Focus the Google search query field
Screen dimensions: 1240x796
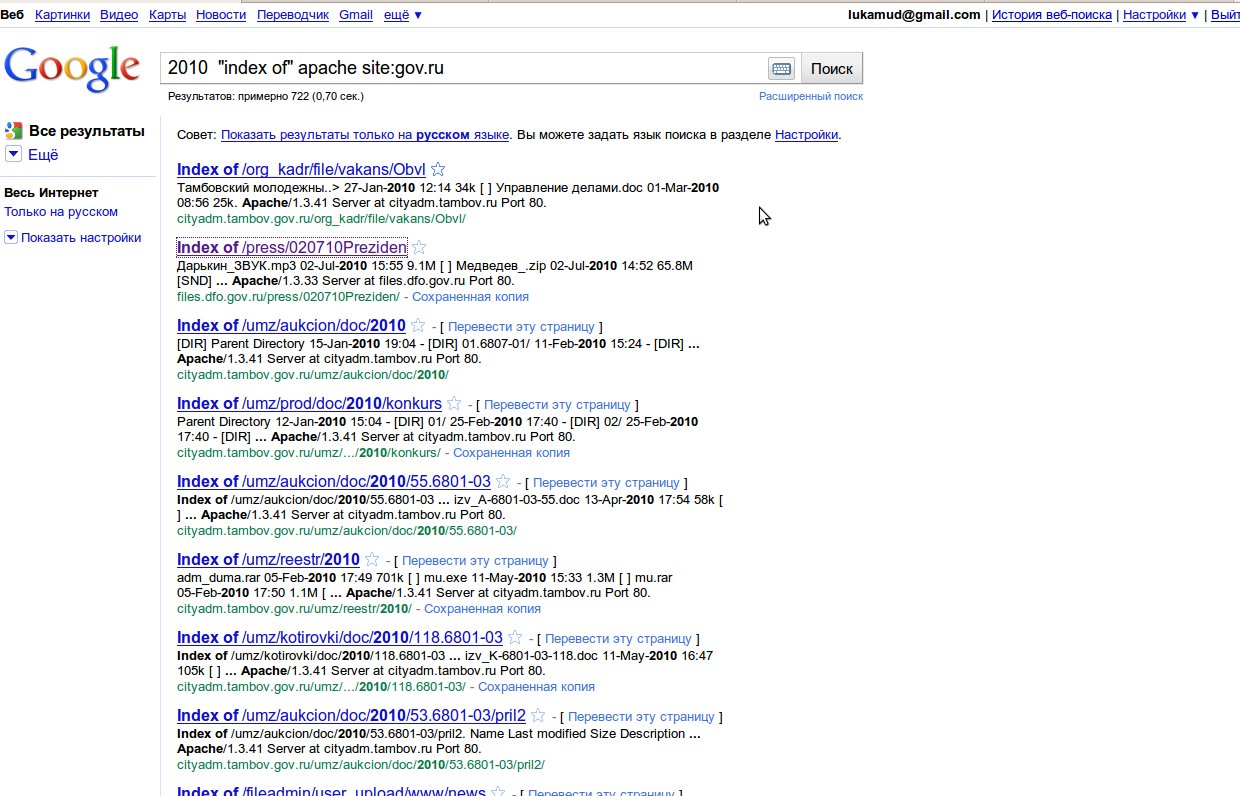464,69
